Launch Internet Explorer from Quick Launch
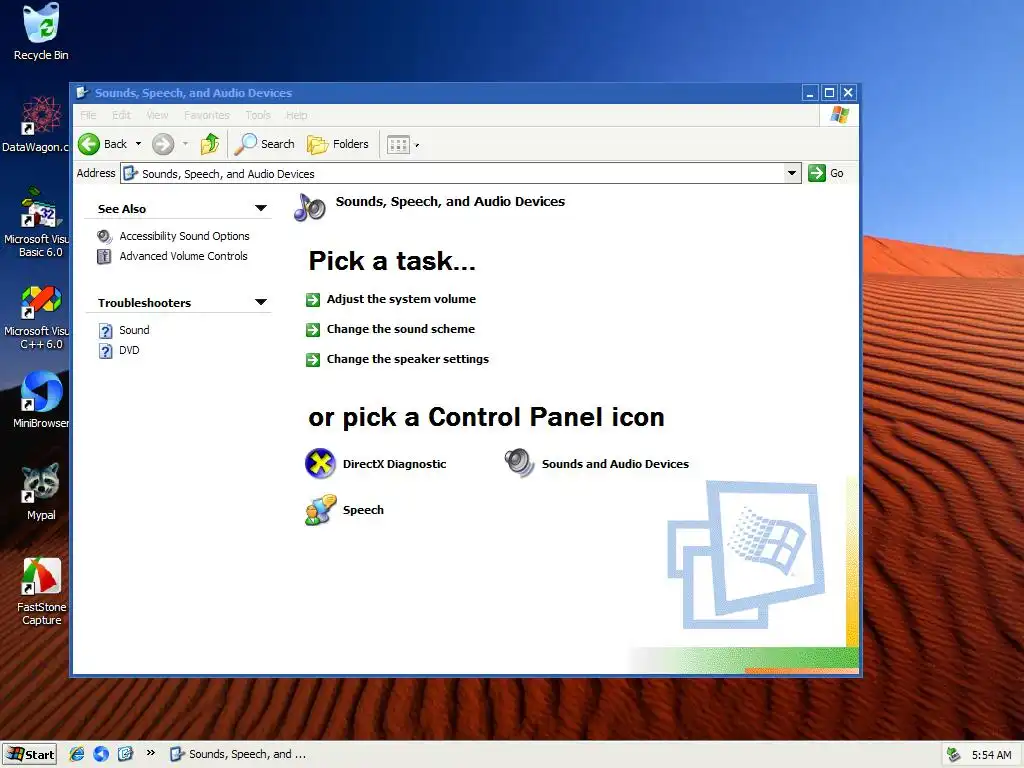1024x768 pixels. pyautogui.click(x=76, y=754)
